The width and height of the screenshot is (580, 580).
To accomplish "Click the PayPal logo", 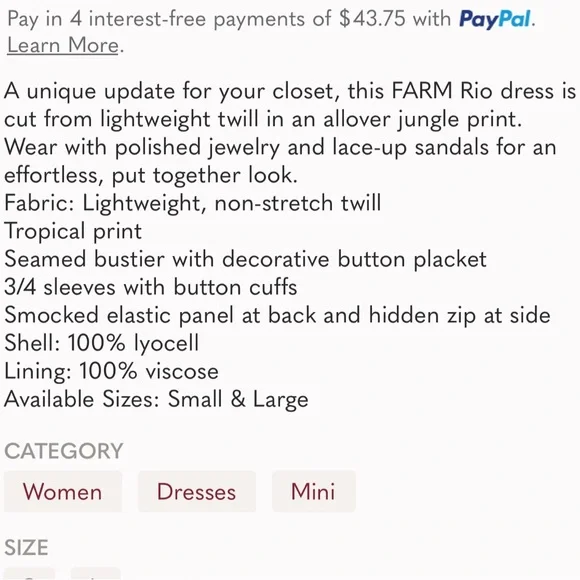I will coord(495,19).
